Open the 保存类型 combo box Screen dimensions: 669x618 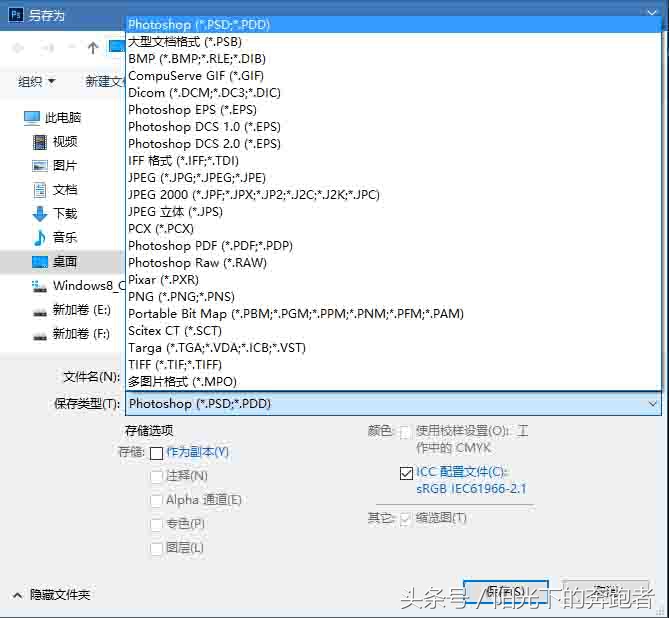pos(393,404)
